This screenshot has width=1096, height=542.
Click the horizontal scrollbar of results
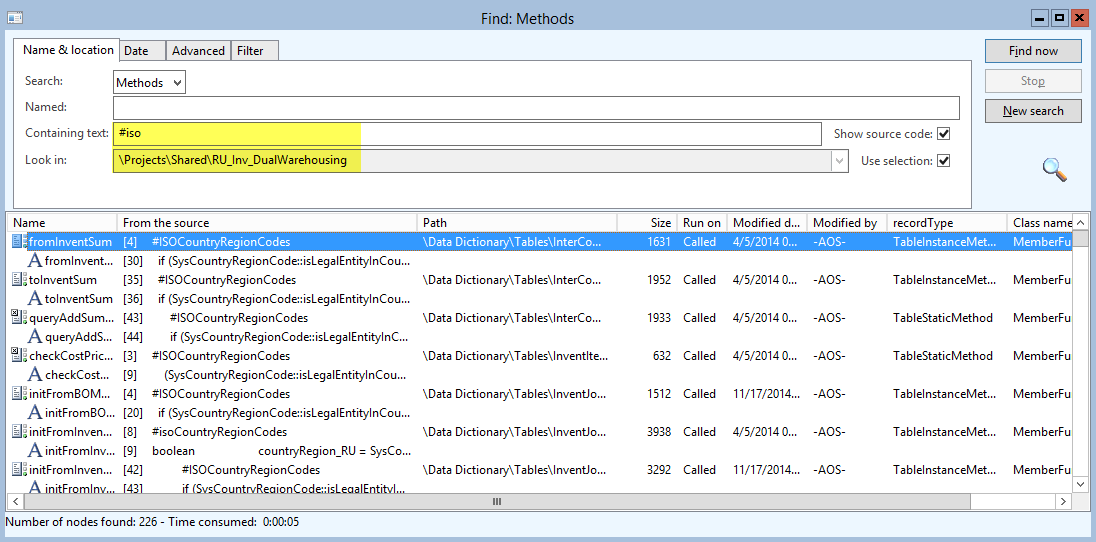click(x=496, y=502)
